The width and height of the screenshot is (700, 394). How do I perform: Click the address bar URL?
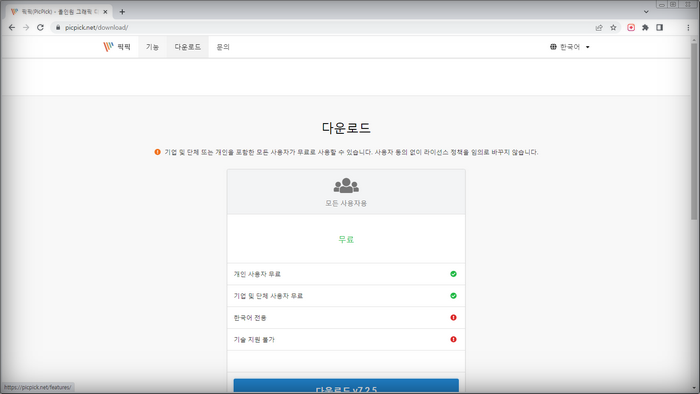[96, 28]
